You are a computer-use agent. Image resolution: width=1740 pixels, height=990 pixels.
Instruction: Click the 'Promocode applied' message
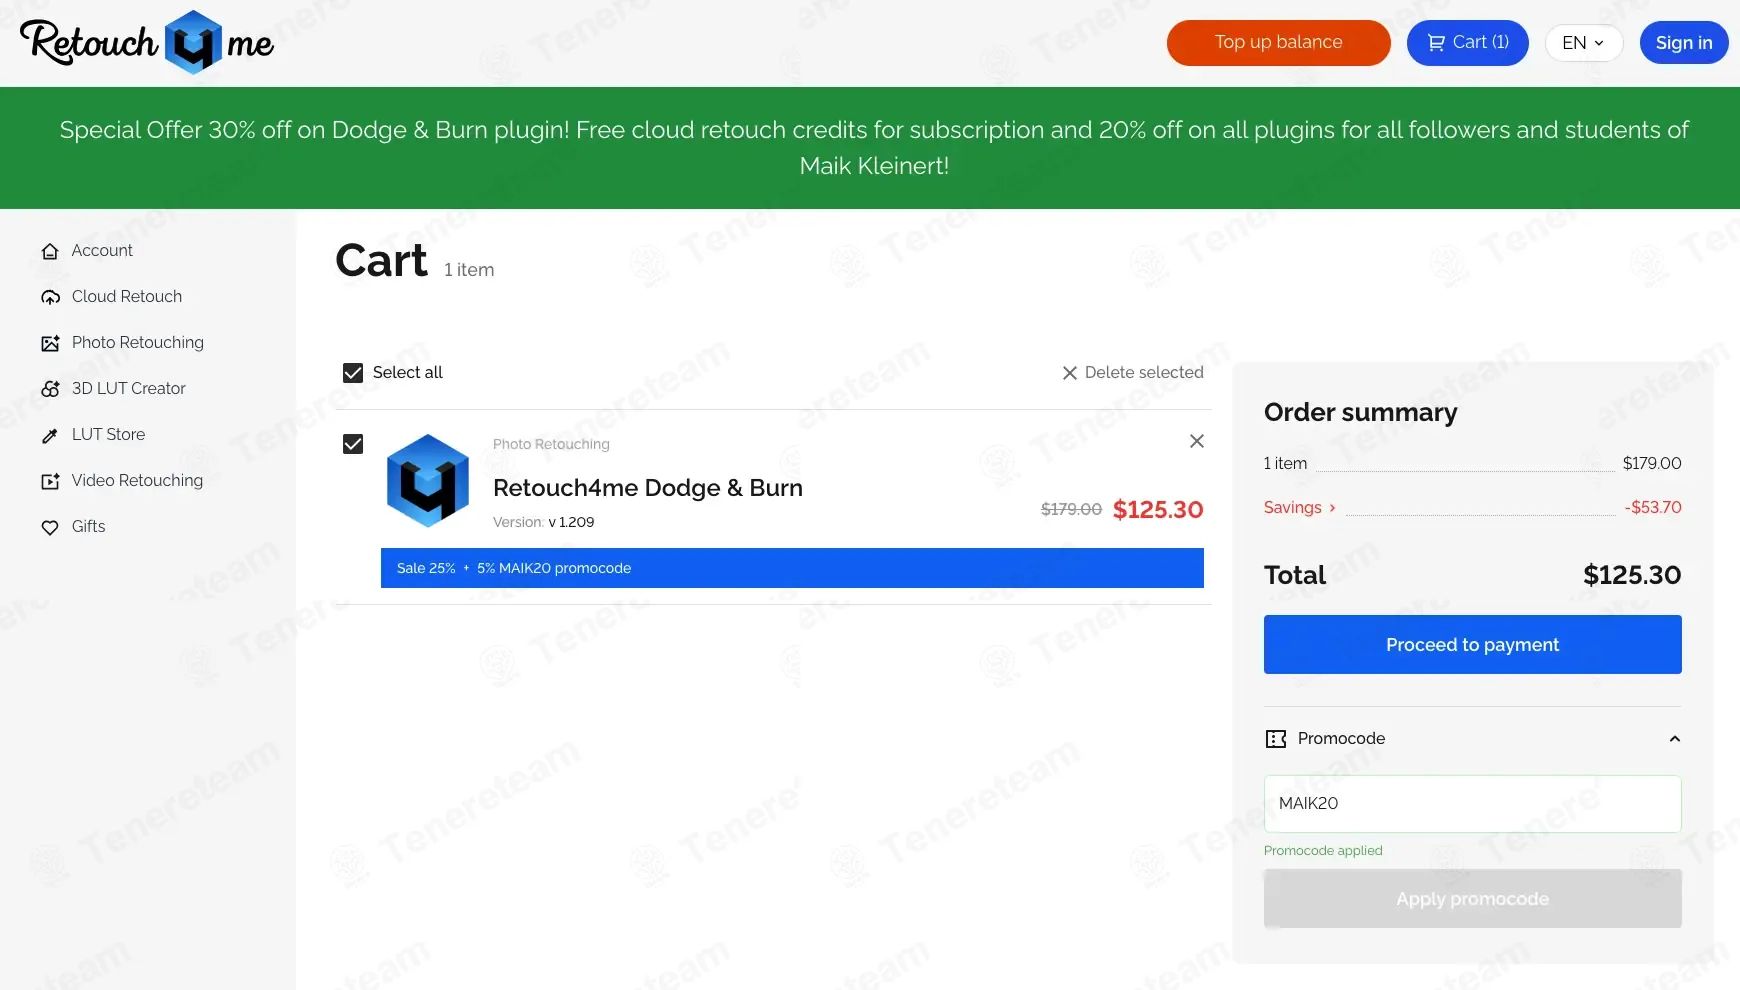click(1323, 851)
